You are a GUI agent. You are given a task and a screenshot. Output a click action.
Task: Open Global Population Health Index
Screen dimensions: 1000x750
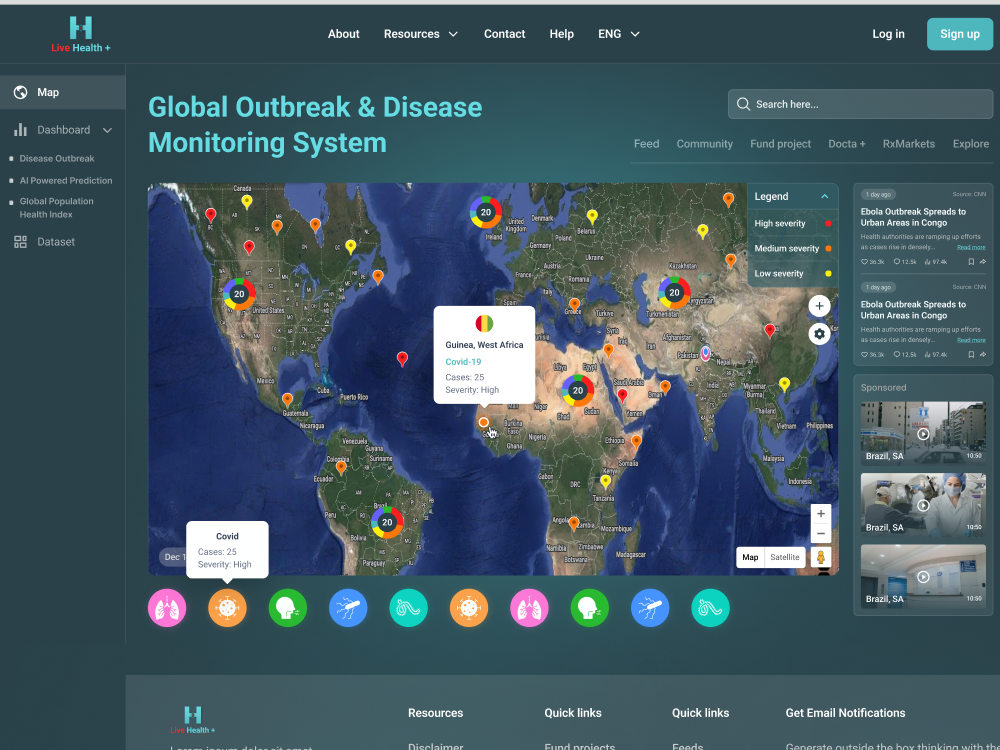pyautogui.click(x=56, y=208)
